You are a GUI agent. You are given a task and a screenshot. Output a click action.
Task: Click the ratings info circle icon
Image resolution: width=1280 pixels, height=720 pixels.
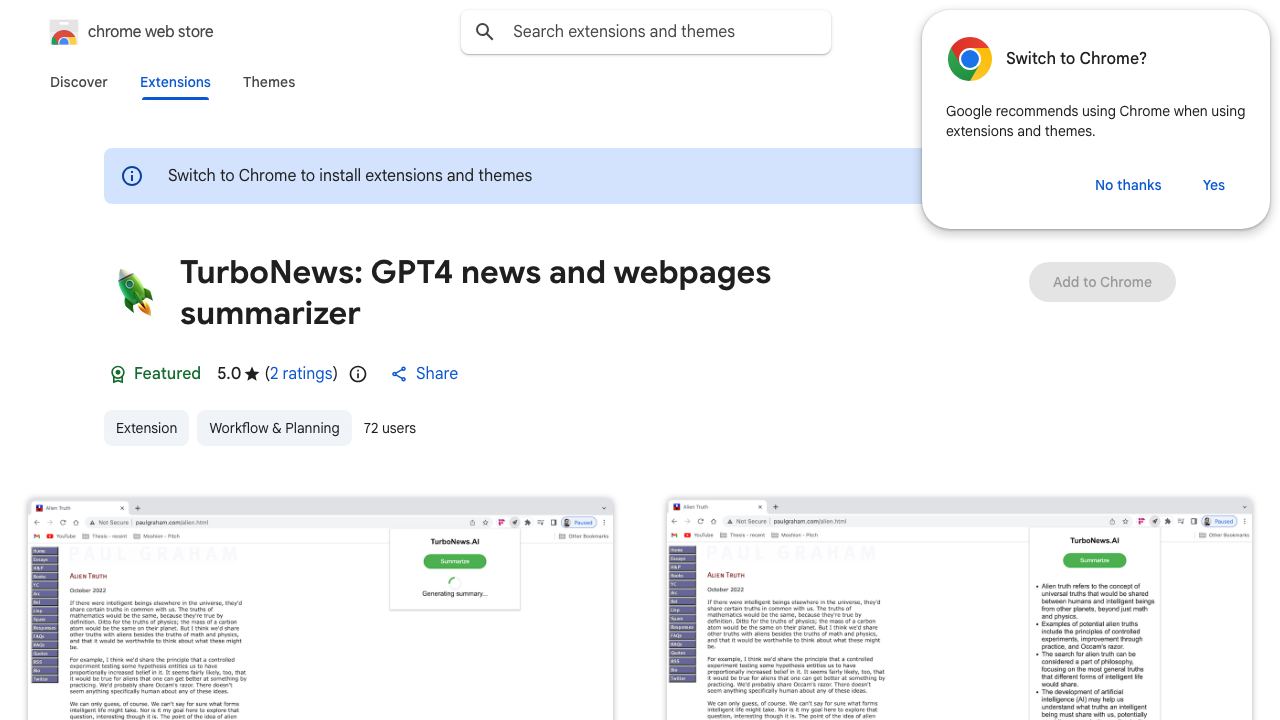click(x=358, y=374)
